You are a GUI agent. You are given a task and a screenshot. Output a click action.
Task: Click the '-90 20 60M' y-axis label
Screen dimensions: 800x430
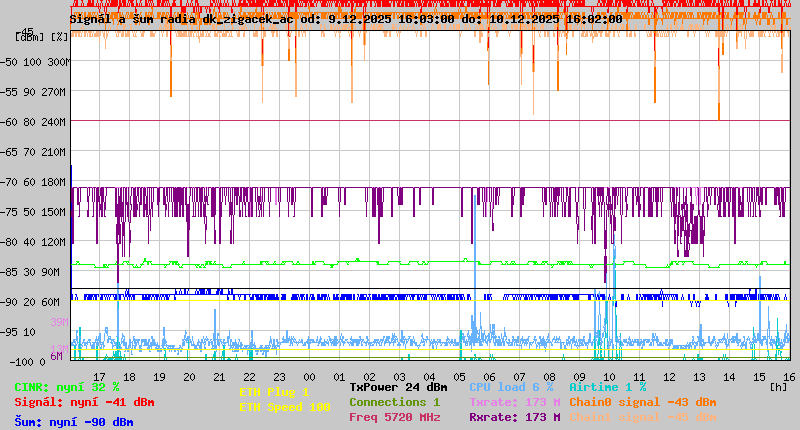(x=30, y=302)
